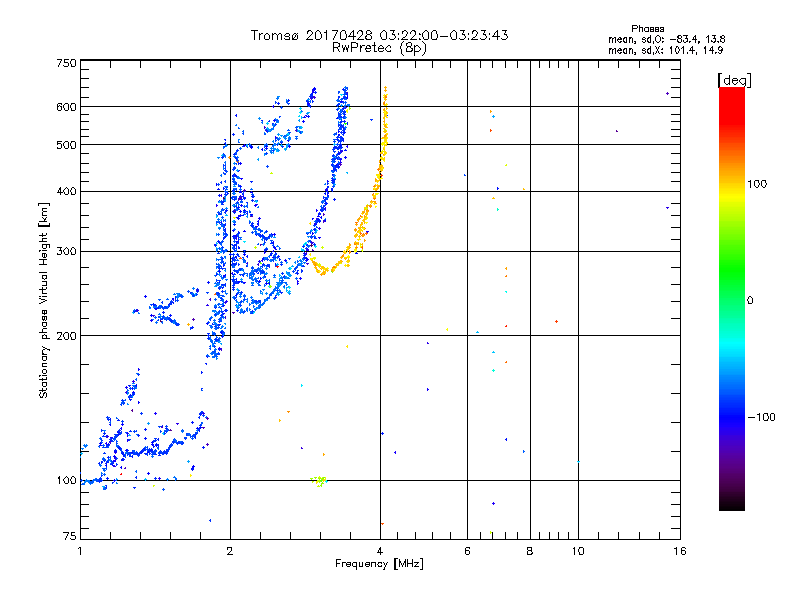This screenshot has width=800, height=600.
Task: Click the 'mean, sd,X: 101.4, 14.9' text
Action: click(665, 50)
